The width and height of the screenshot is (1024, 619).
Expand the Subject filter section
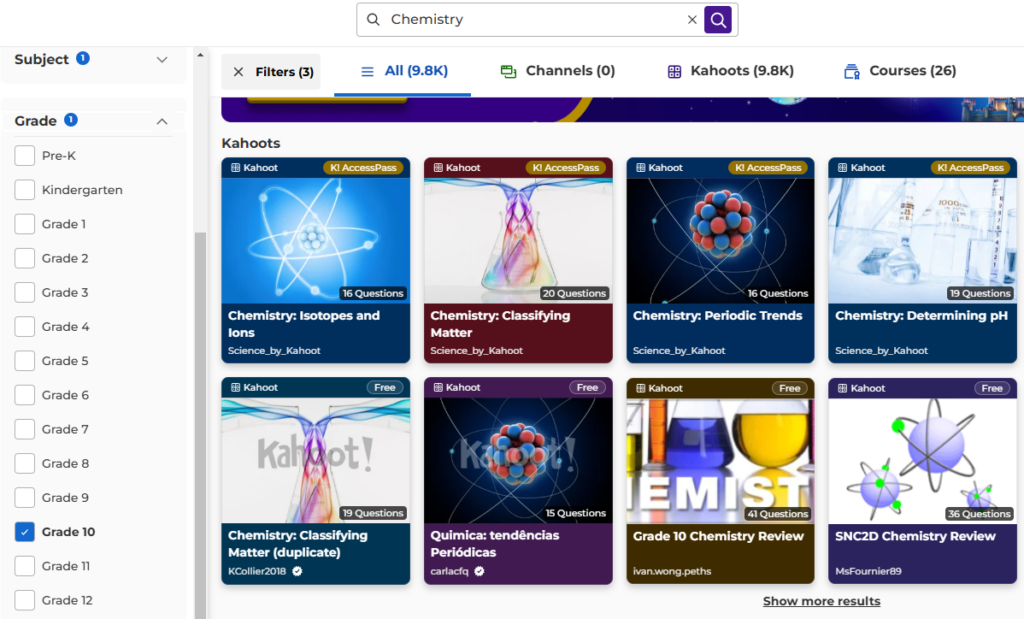(x=162, y=59)
